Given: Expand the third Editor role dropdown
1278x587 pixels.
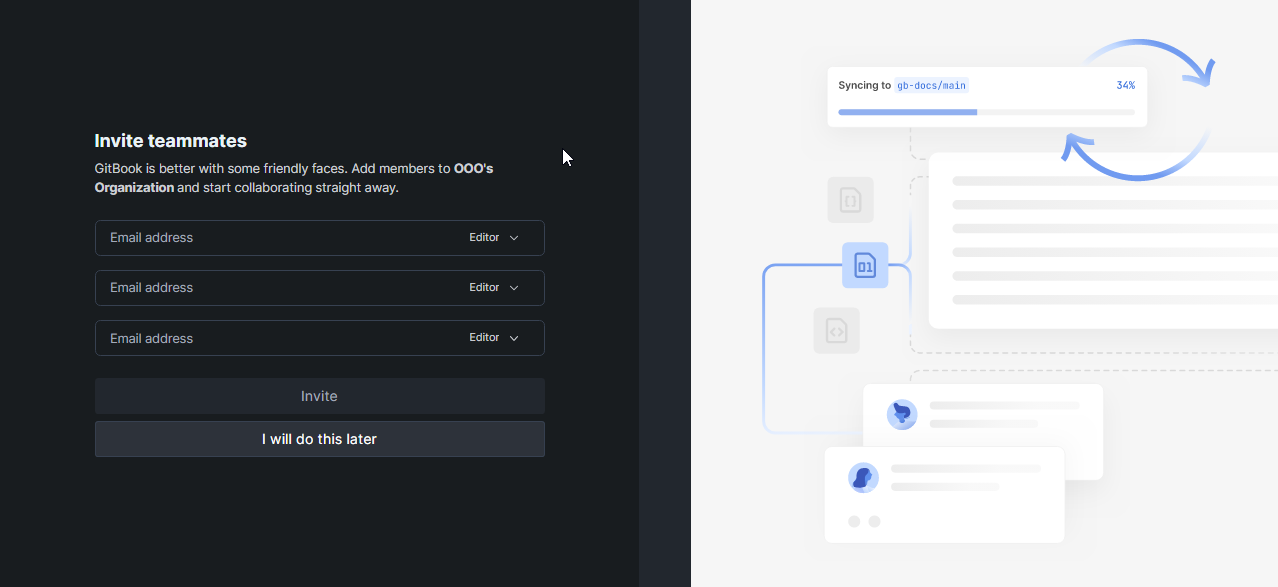Looking at the screenshot, I should coord(494,338).
